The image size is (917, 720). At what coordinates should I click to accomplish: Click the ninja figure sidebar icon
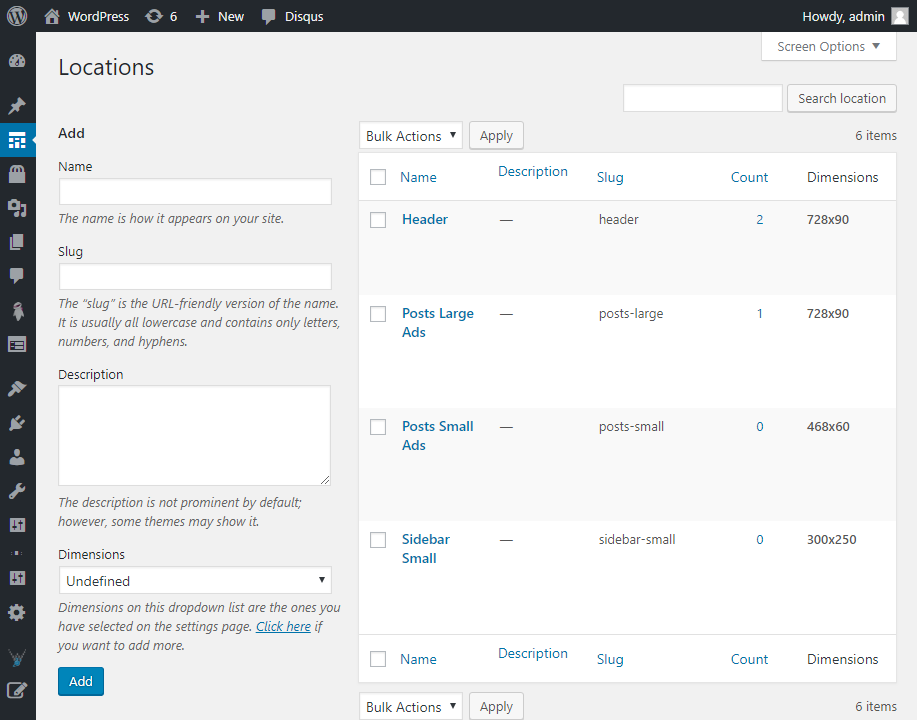point(18,311)
